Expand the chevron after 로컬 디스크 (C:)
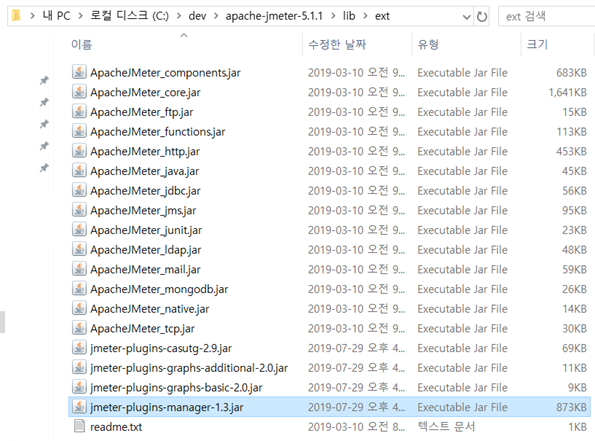 click(179, 16)
